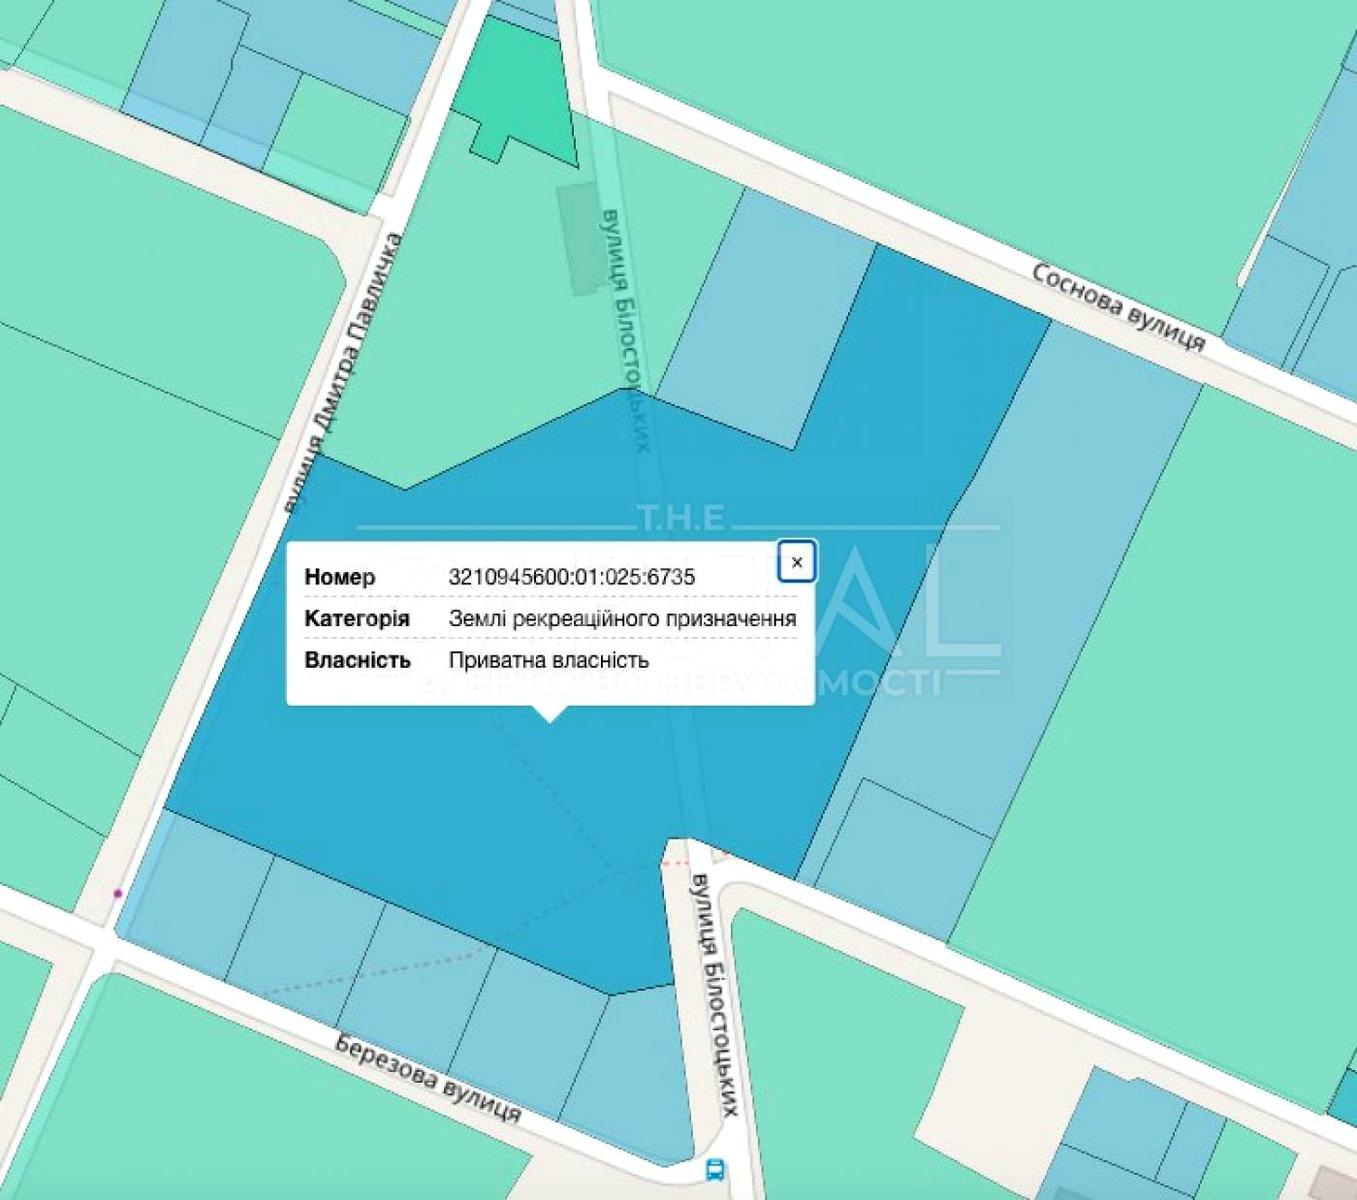1357x1200 pixels.
Task: Click the Власність field label in popup
Action: [357, 660]
